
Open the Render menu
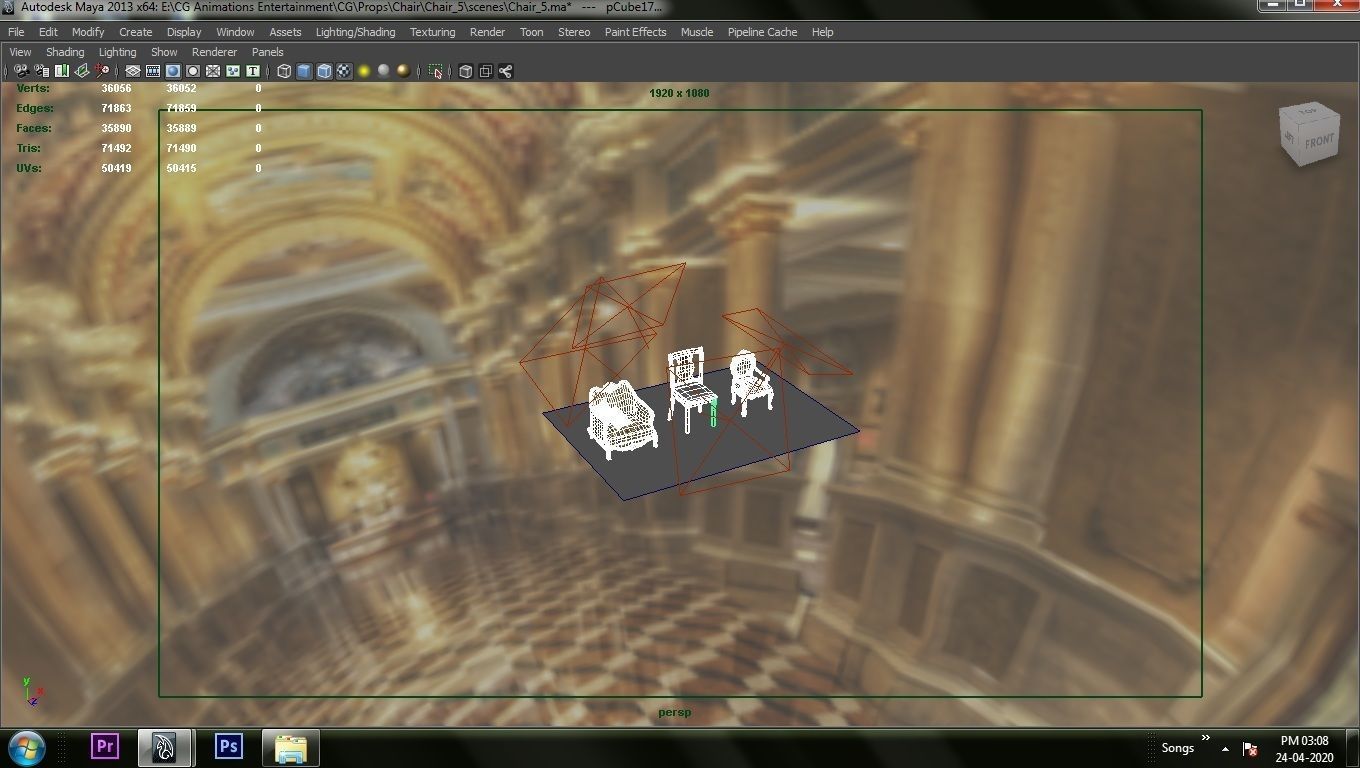click(487, 32)
